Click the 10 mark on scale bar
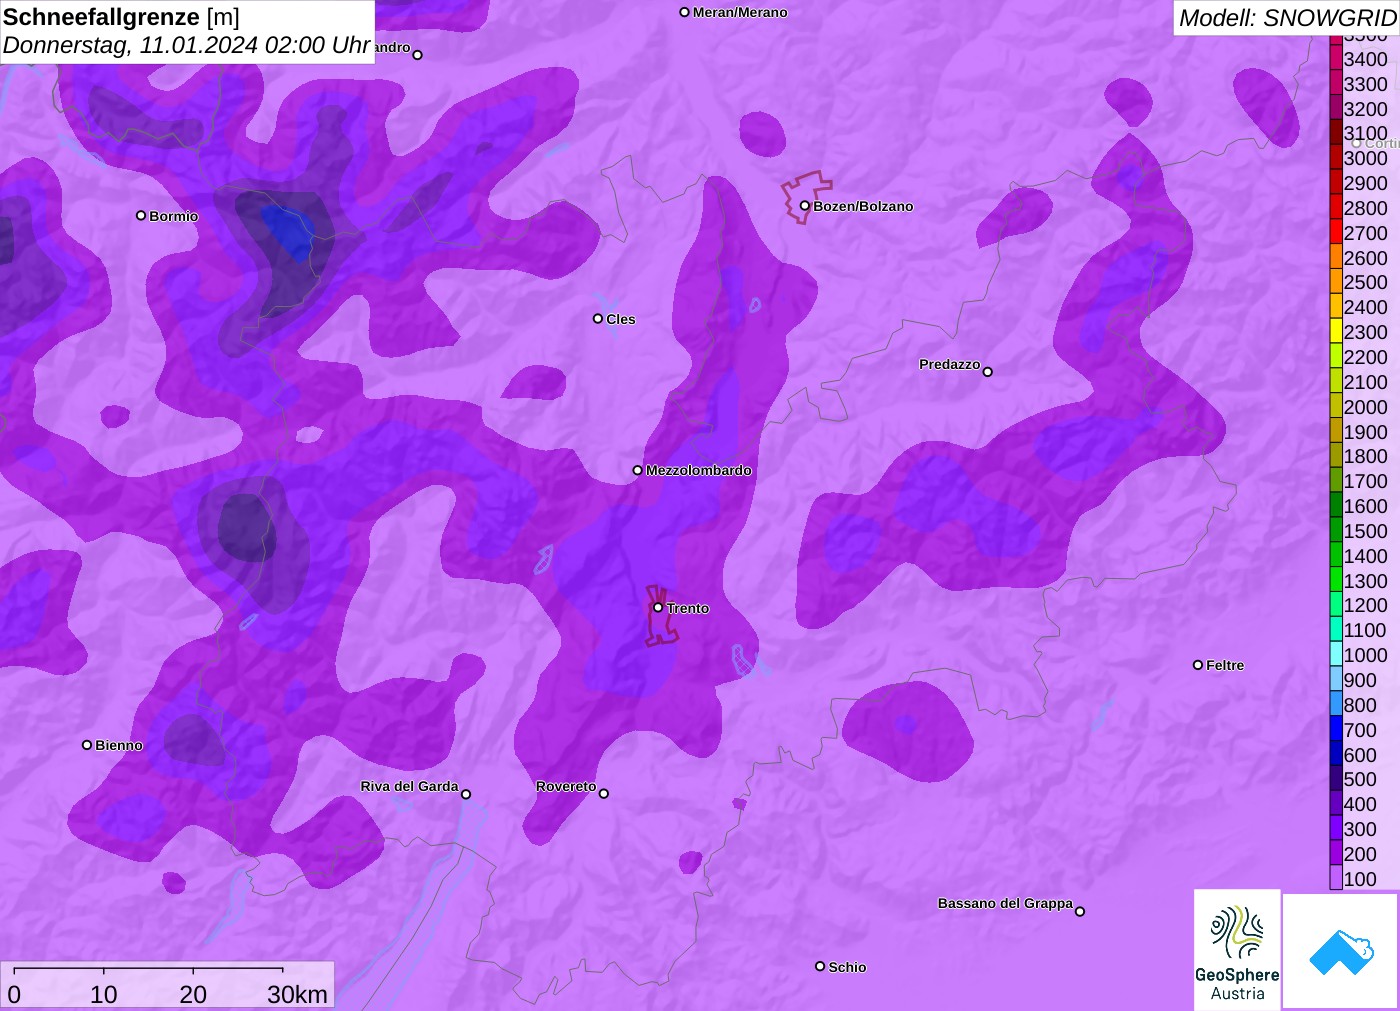1400x1011 pixels. [104, 994]
